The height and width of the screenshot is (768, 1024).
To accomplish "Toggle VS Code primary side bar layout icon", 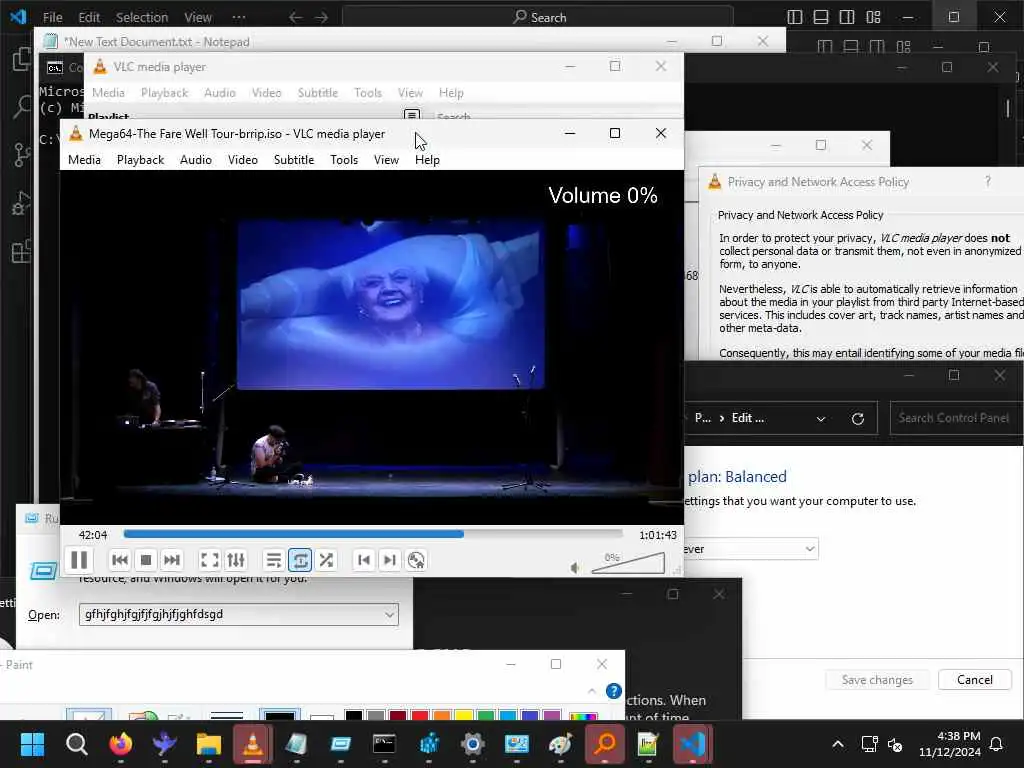I will click(x=795, y=17).
